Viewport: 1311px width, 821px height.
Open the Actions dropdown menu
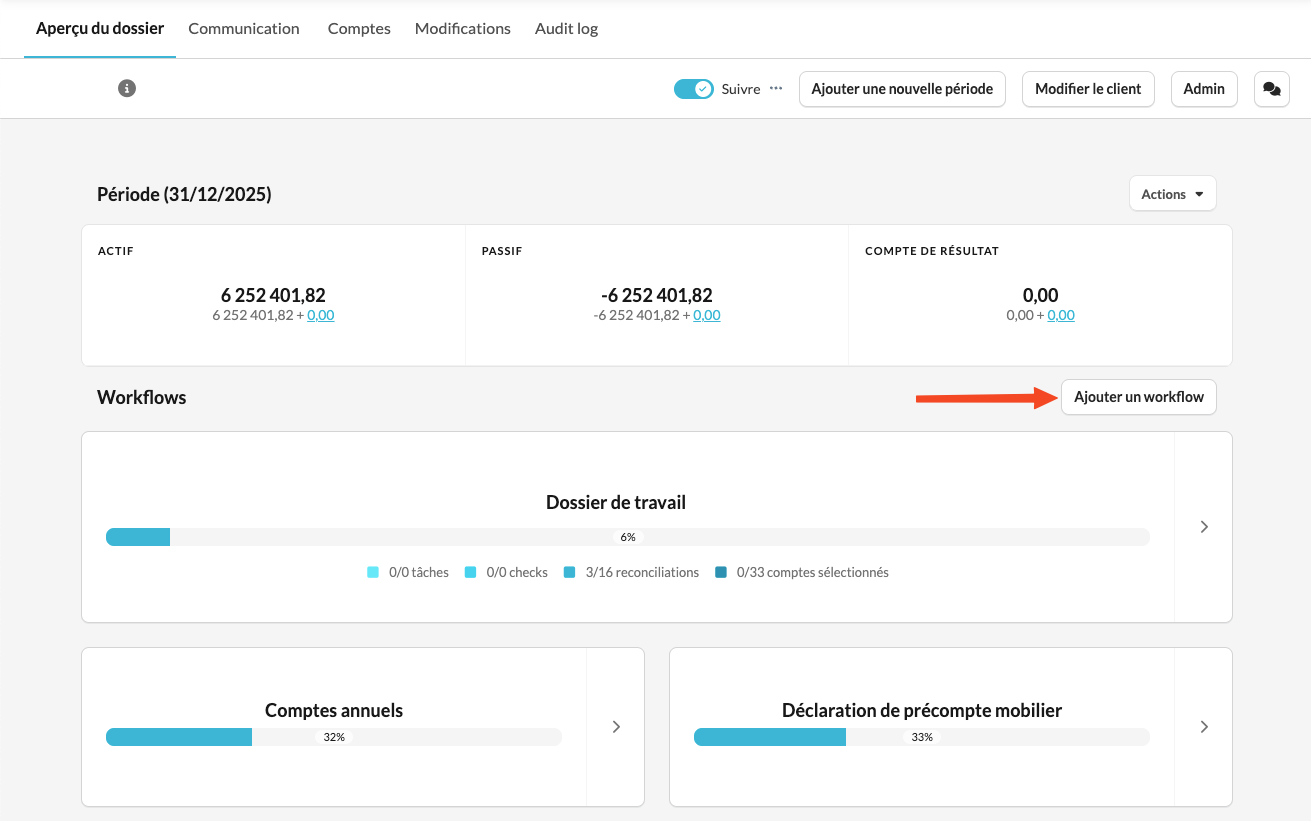(x=1172, y=194)
